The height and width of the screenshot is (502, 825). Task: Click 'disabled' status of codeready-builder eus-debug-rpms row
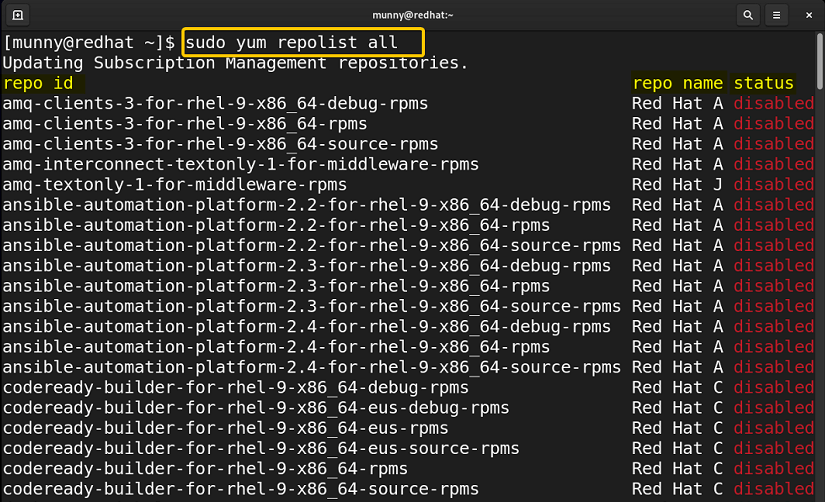pos(773,408)
